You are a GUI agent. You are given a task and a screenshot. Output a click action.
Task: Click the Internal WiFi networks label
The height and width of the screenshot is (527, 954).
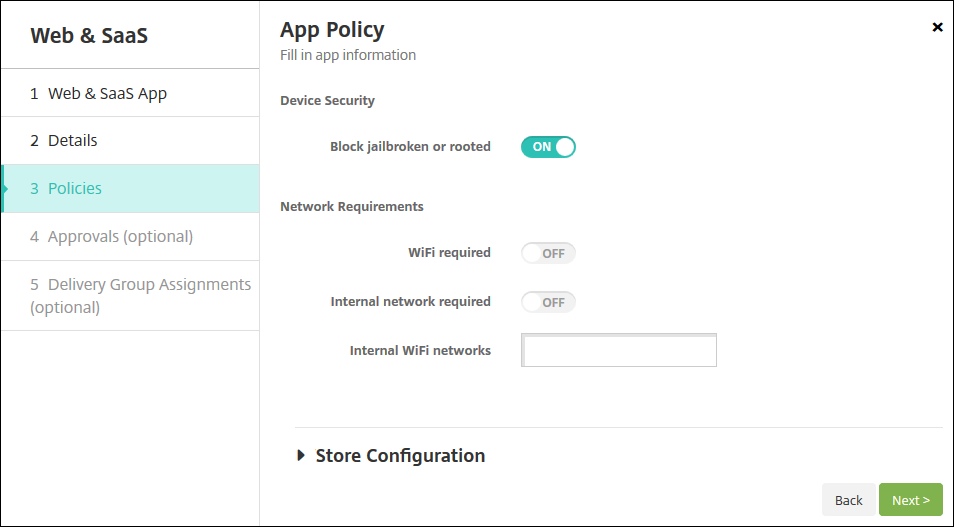pos(420,351)
